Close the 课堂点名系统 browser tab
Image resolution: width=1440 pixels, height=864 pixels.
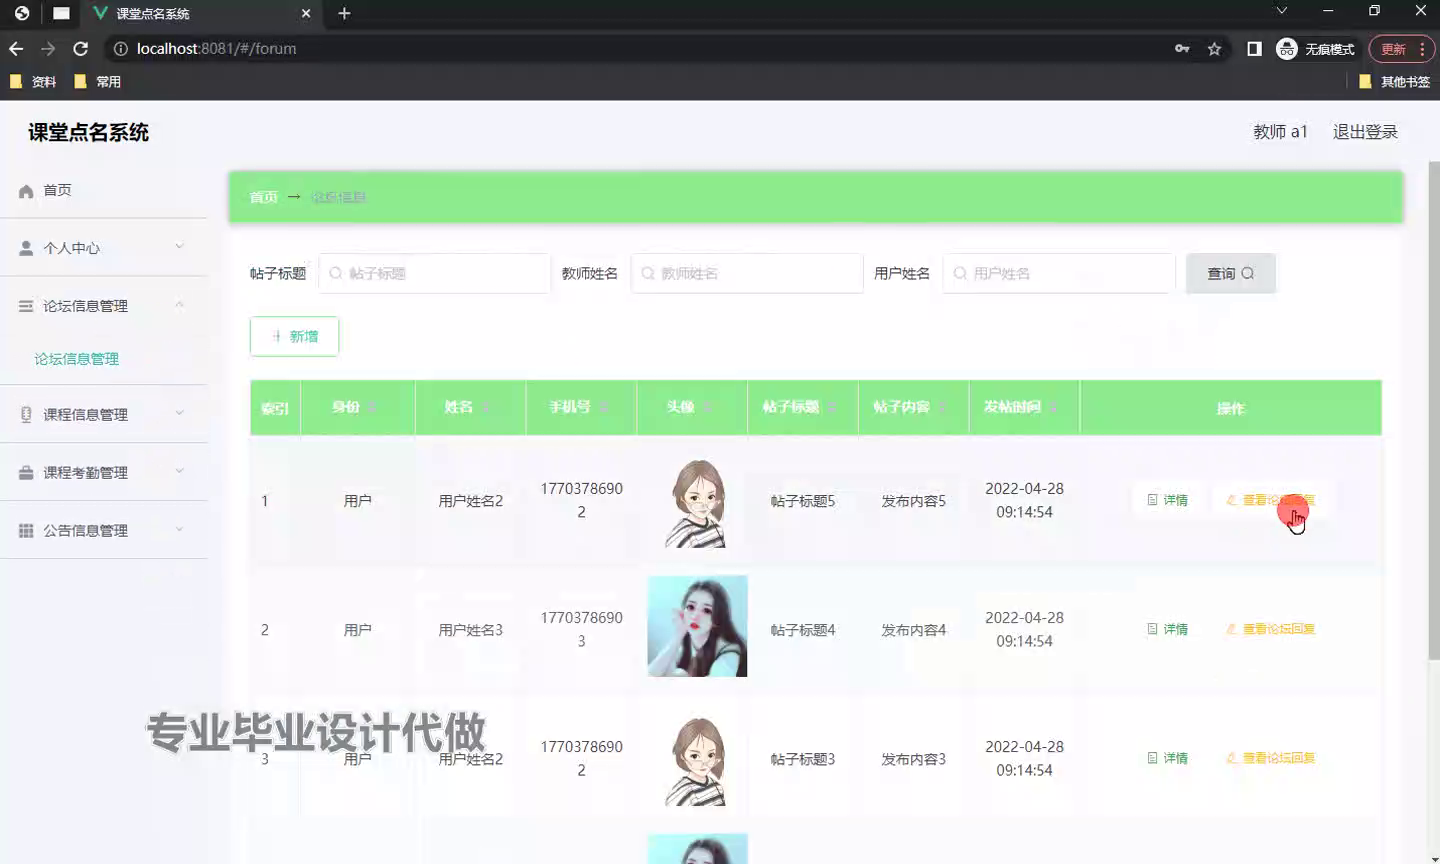click(x=306, y=13)
